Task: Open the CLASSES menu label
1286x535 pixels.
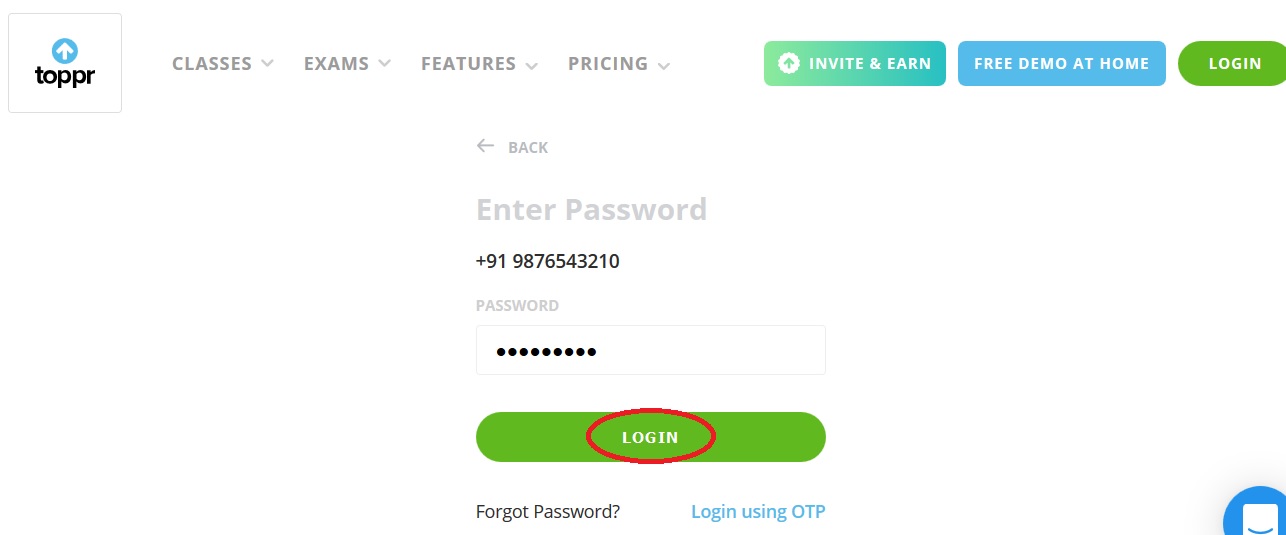Action: click(x=210, y=64)
